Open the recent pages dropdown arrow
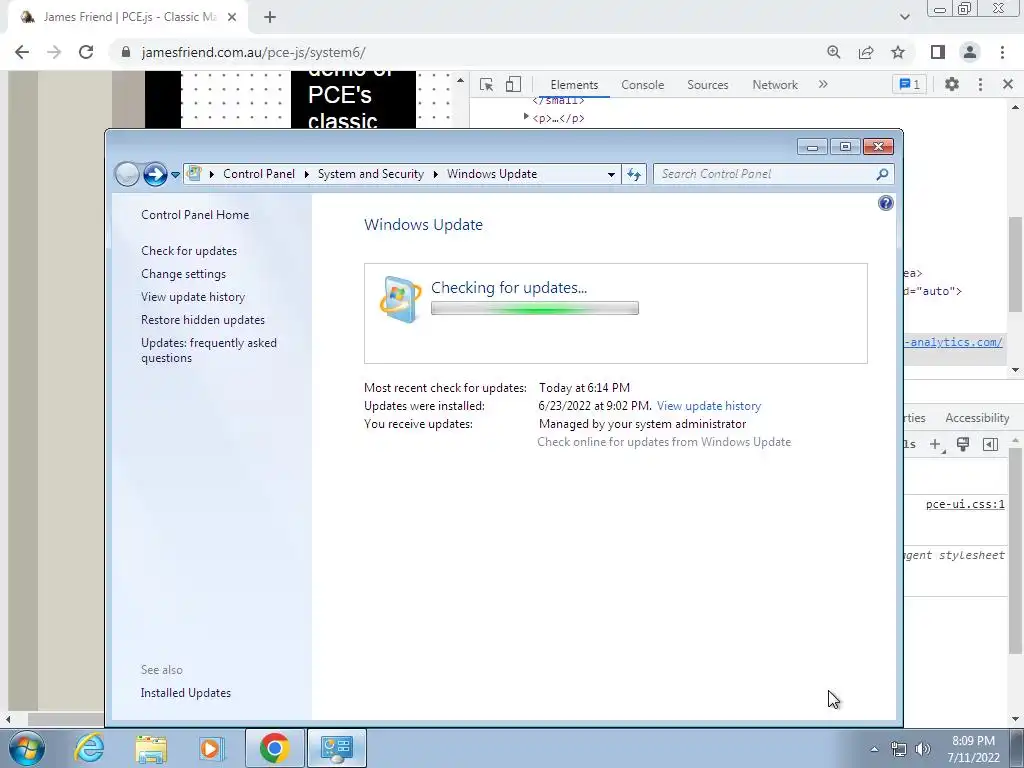 pos(175,174)
